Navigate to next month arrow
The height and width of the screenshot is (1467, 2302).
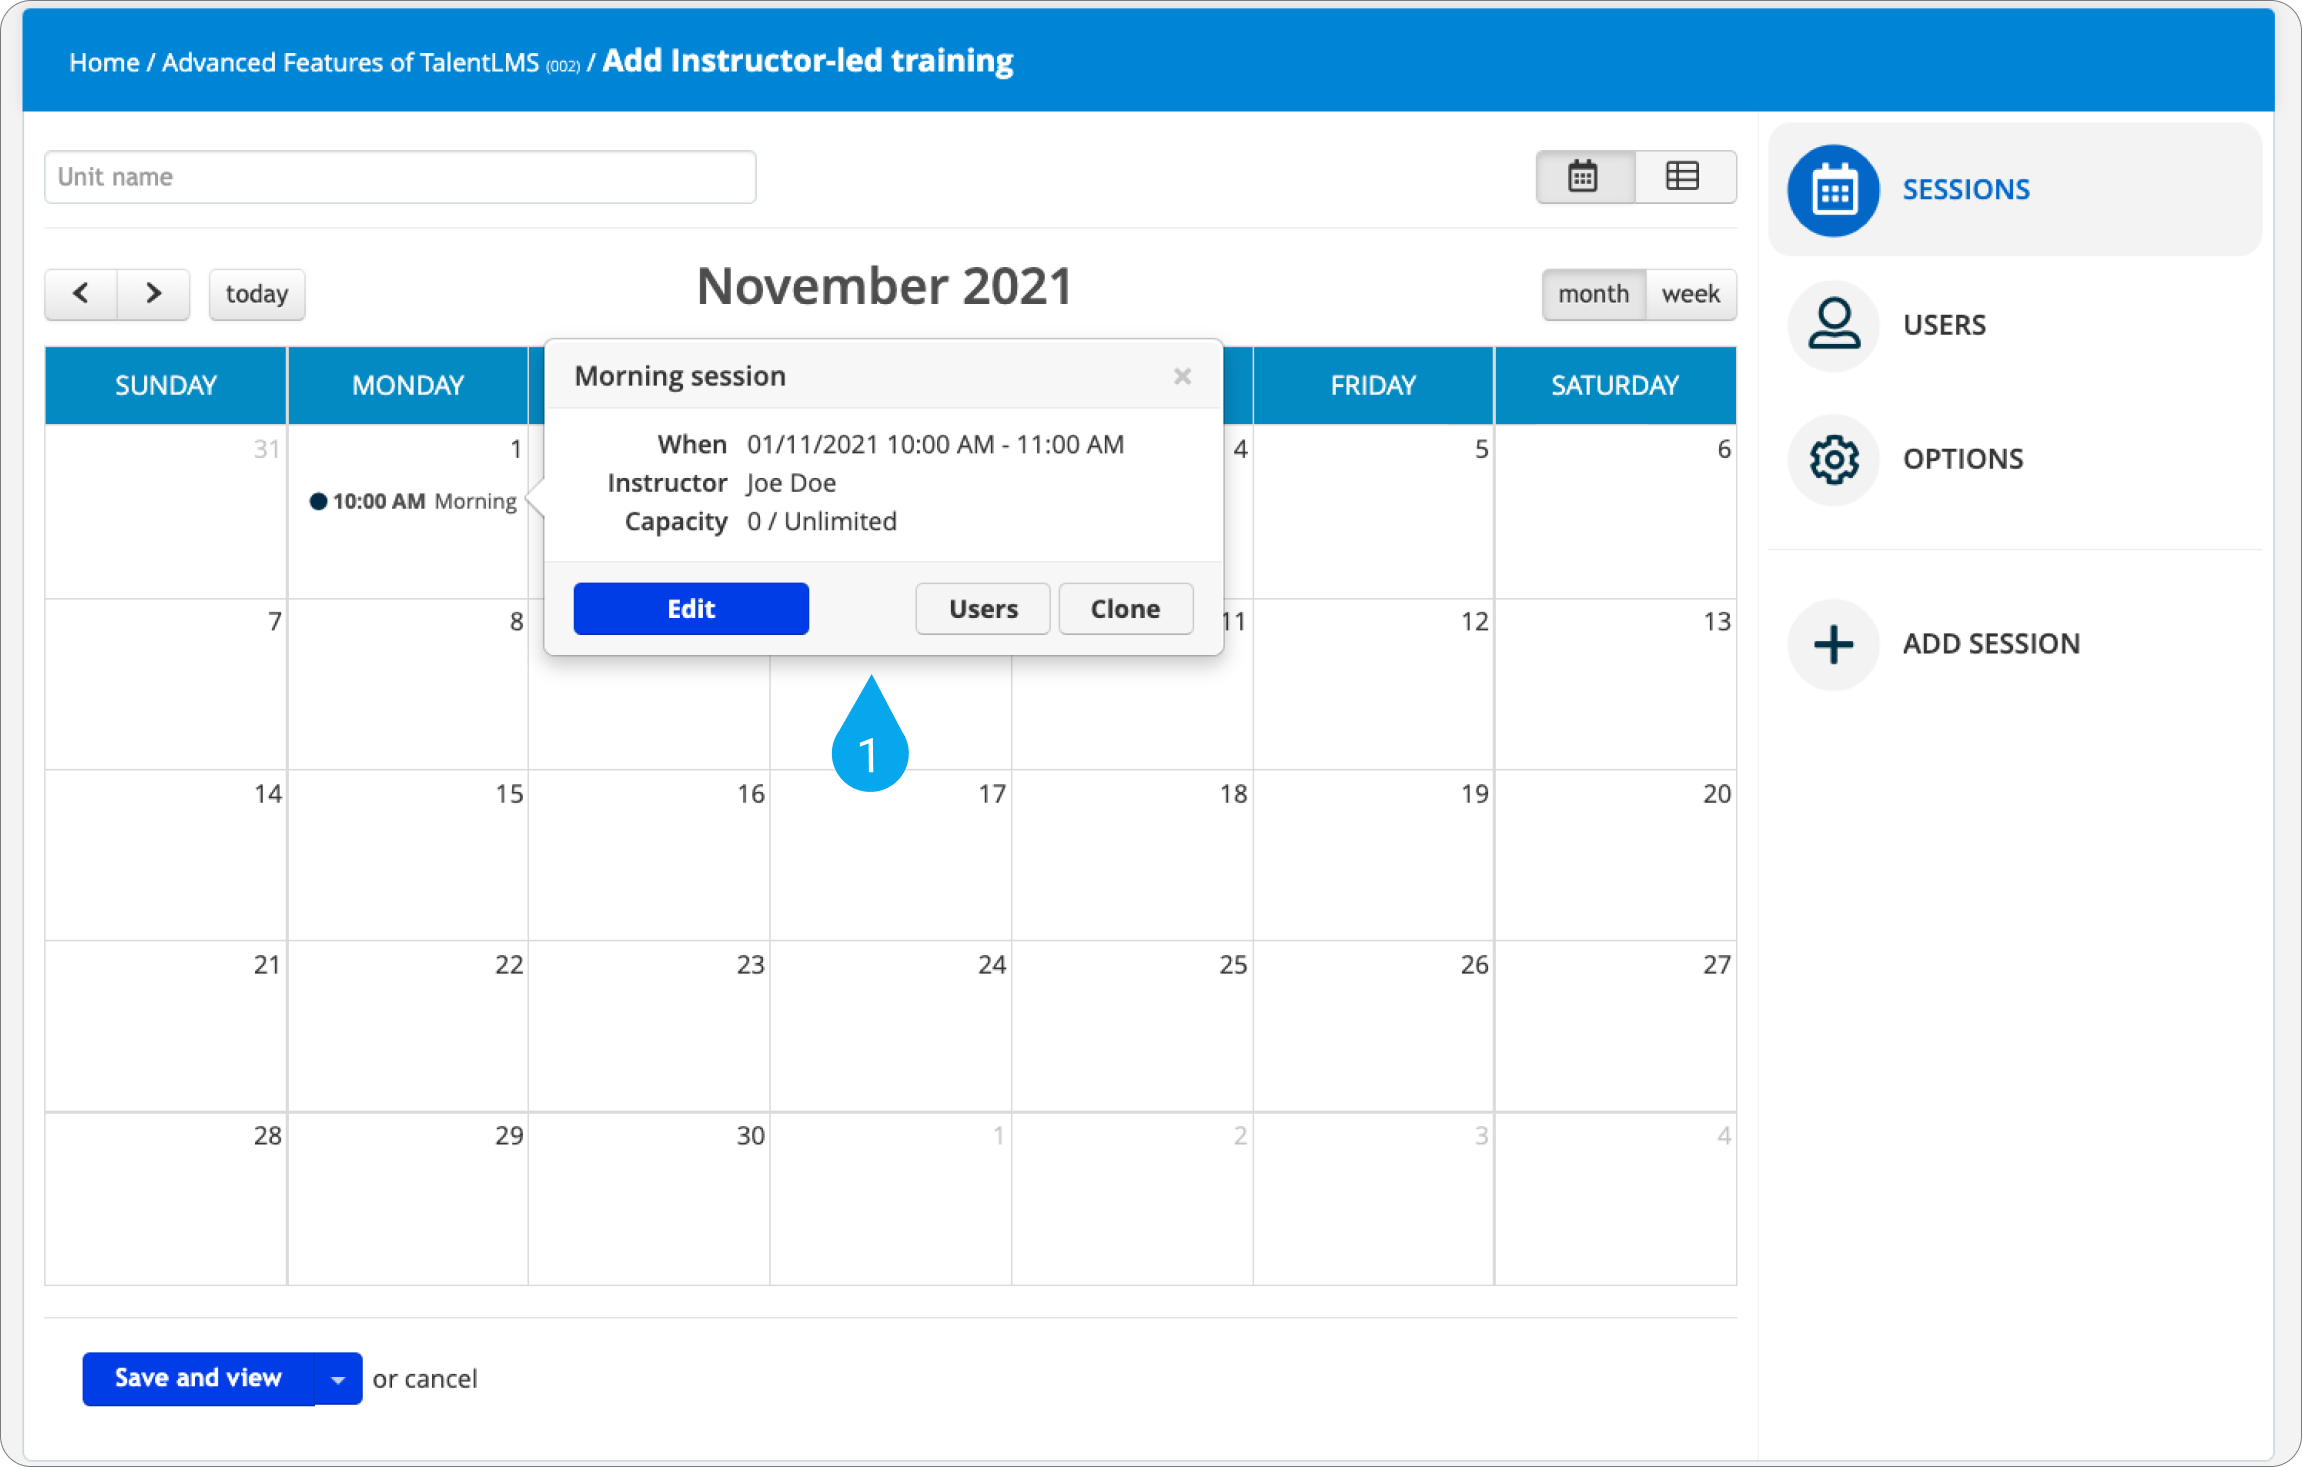pyautogui.click(x=153, y=294)
